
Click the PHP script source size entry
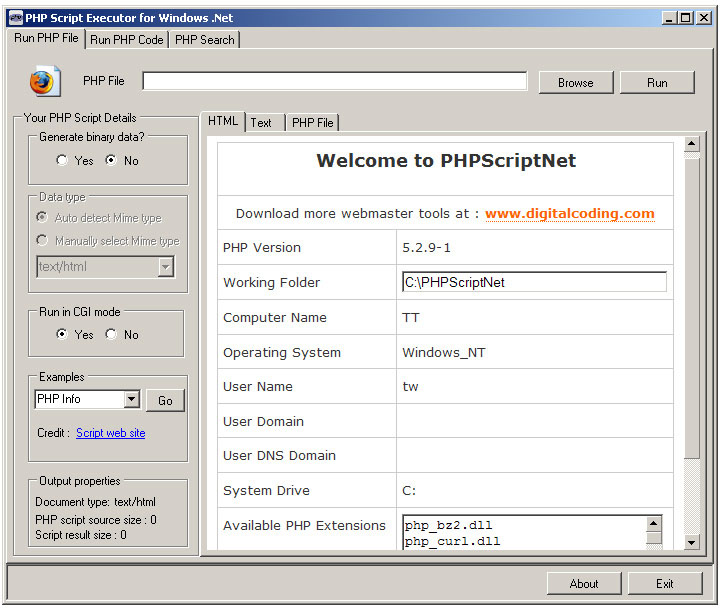pos(96,520)
